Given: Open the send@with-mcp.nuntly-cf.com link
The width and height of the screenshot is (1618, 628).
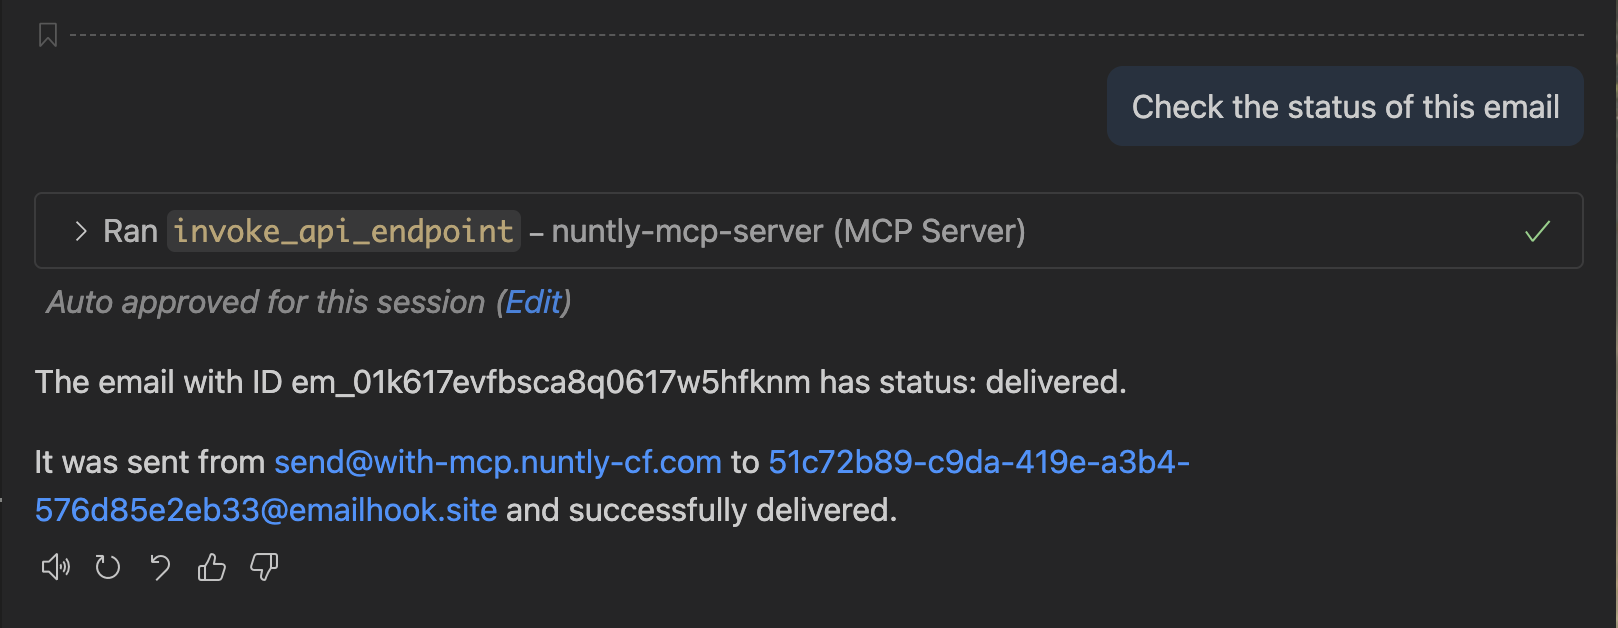Looking at the screenshot, I should point(498,462).
